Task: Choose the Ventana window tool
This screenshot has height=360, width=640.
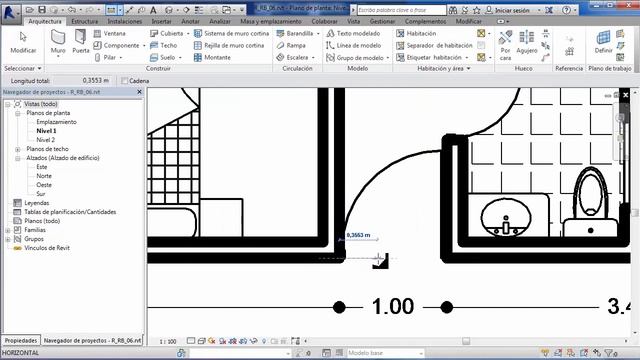Action: point(110,33)
